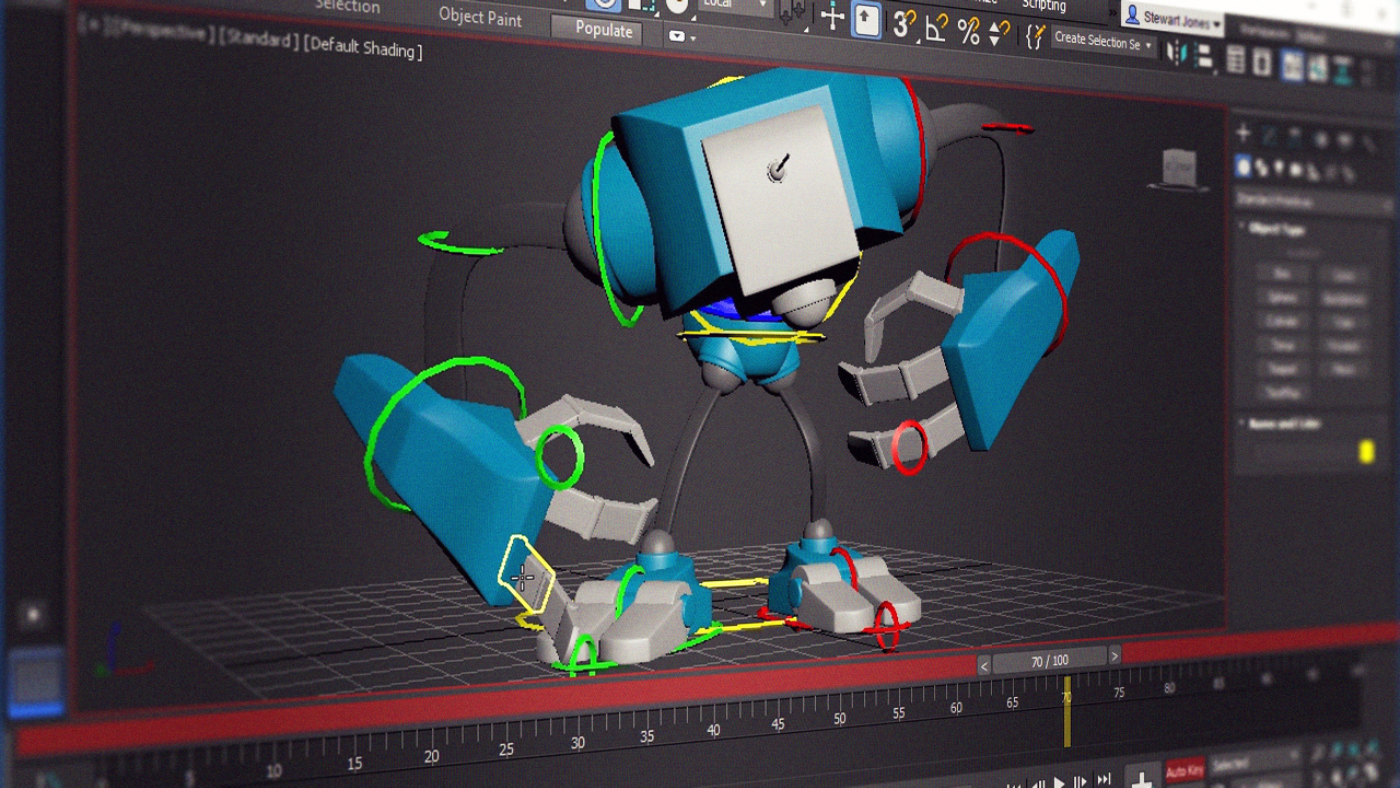Image resolution: width=1400 pixels, height=788 pixels.
Task: Click the Torus primitive button
Action: 1282,346
